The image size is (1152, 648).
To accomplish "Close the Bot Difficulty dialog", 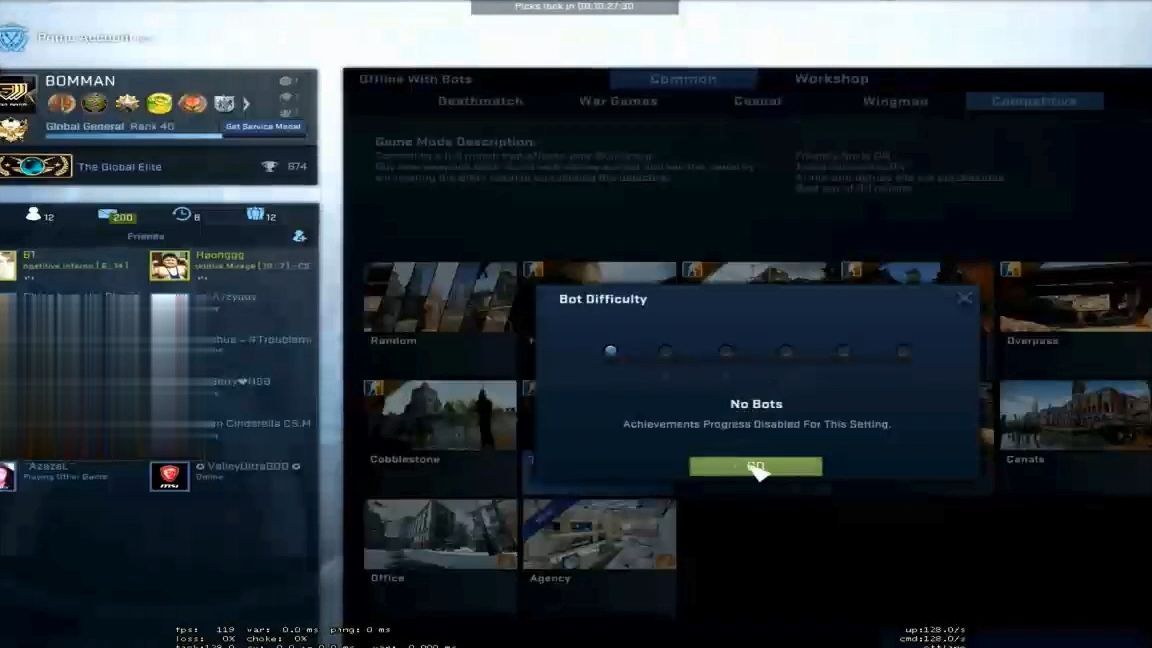I will (964, 298).
